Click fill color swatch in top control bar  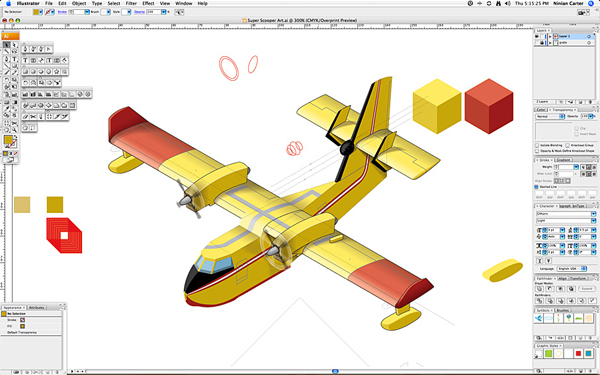[36, 12]
